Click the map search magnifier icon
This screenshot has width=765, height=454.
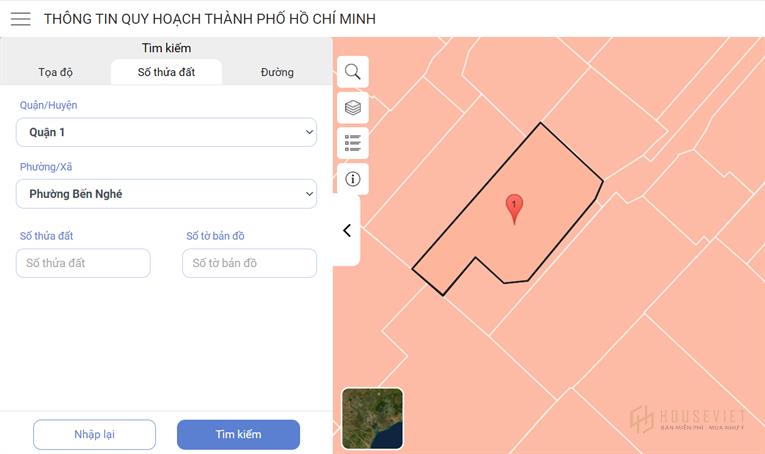coord(353,72)
